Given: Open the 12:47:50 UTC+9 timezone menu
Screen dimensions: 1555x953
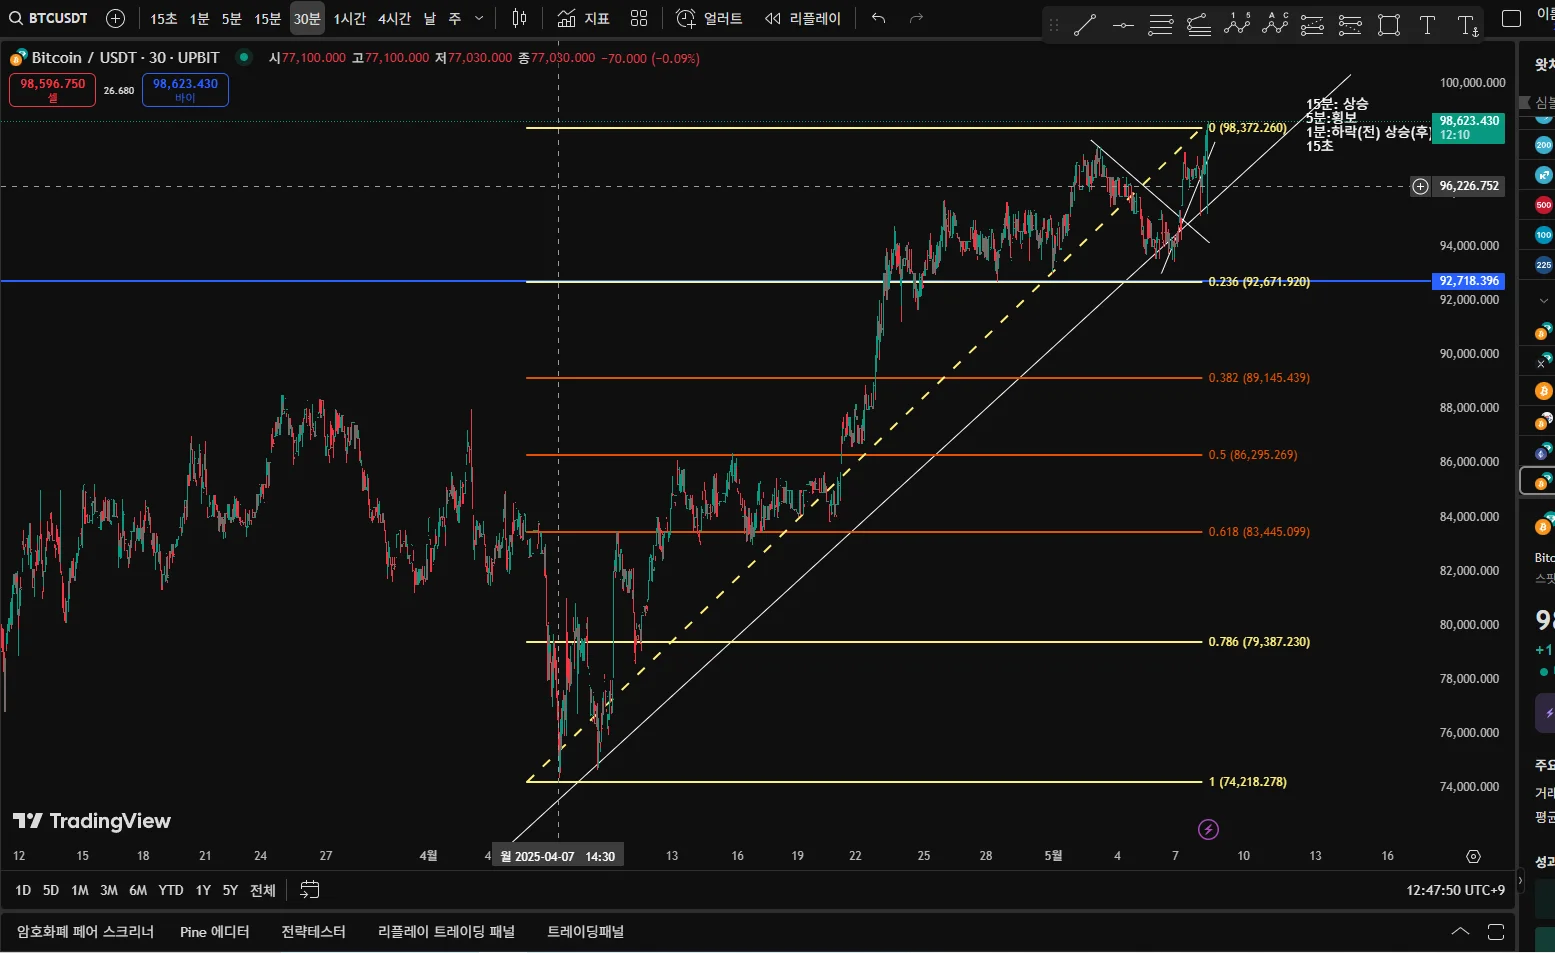Looking at the screenshot, I should click(x=1455, y=890).
